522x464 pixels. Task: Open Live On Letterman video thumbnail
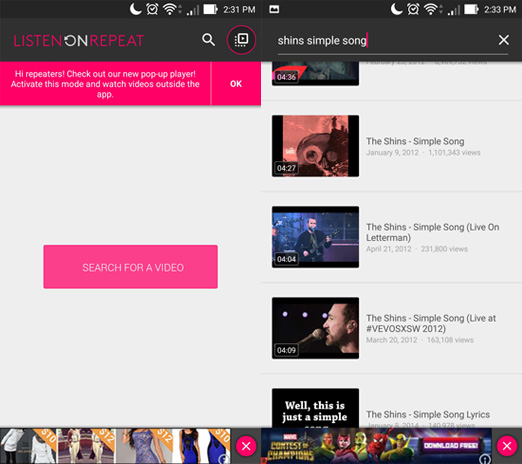(x=315, y=237)
